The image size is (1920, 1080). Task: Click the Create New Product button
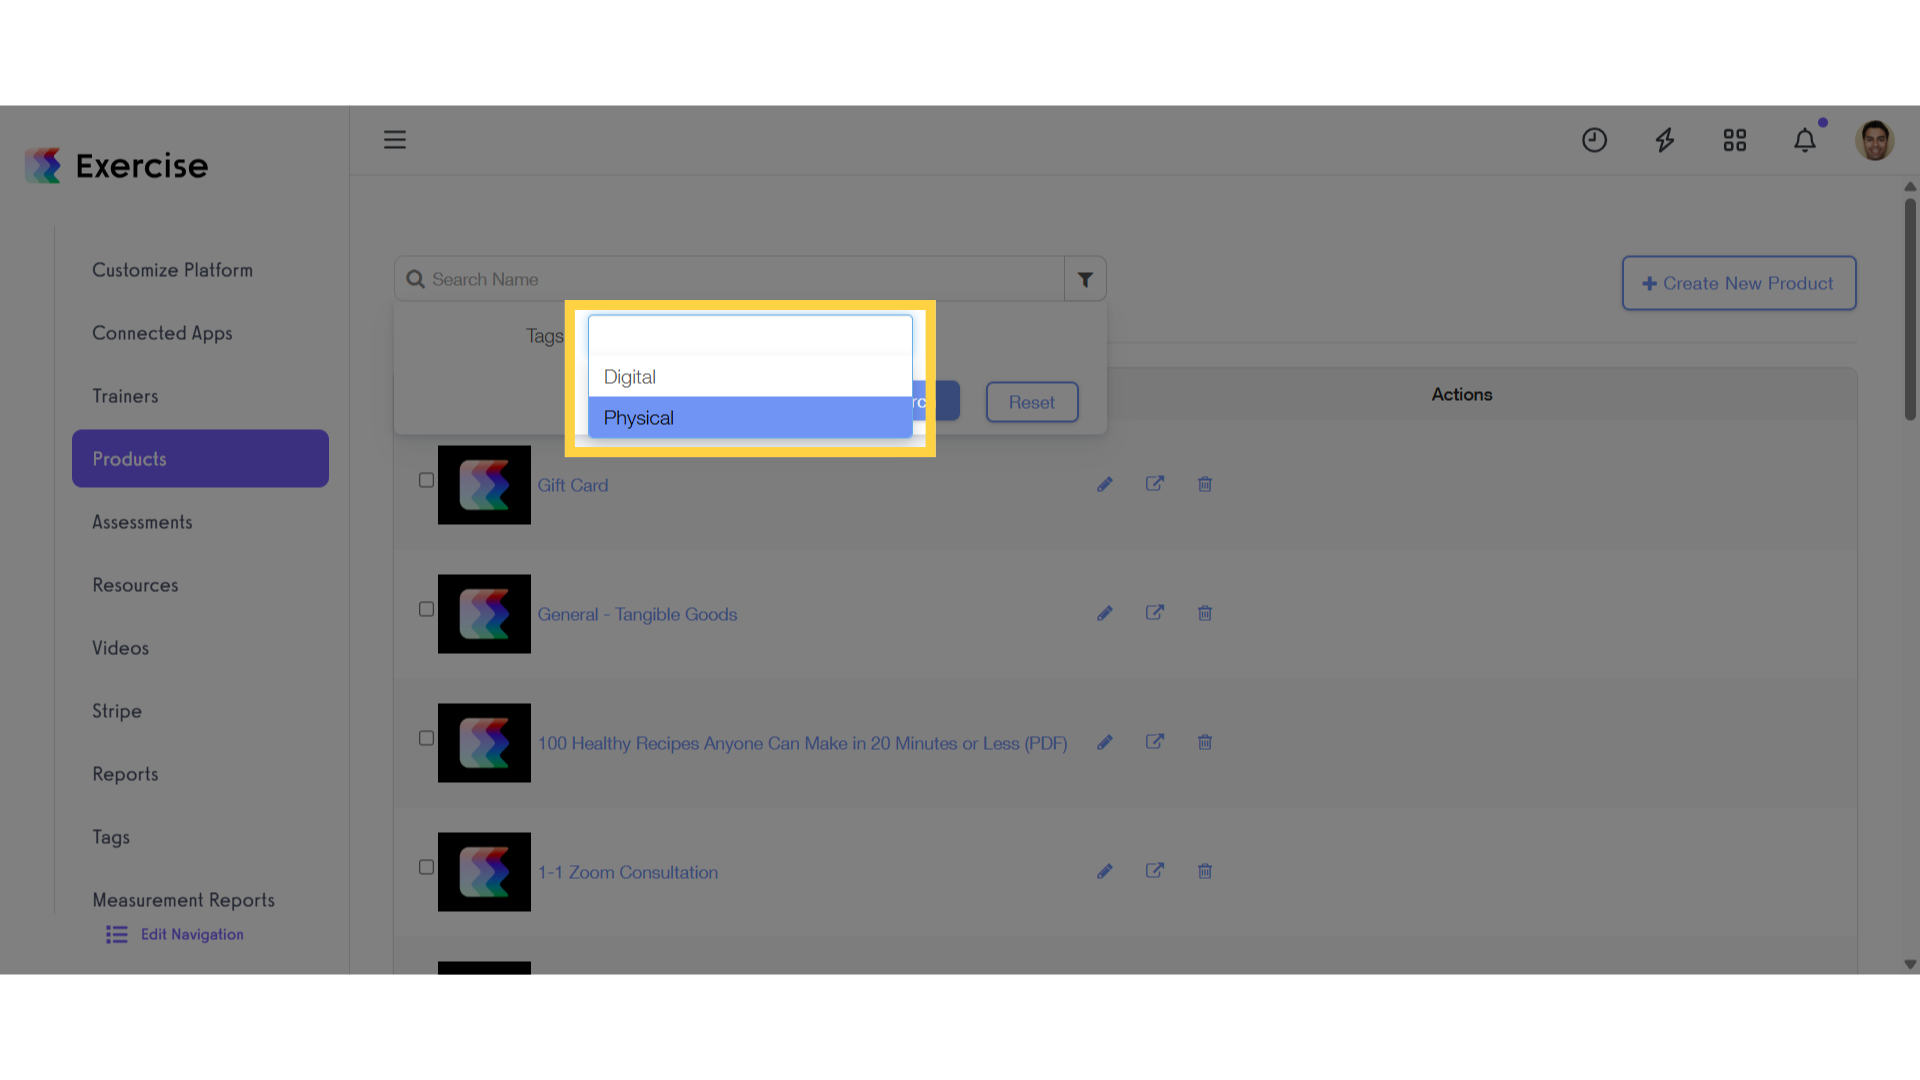(1739, 283)
